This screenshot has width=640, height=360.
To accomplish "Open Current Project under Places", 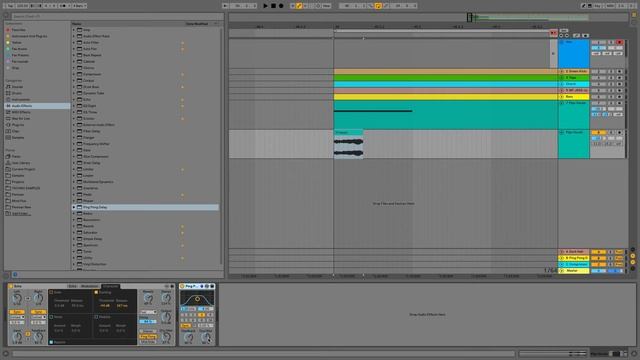I will tap(23, 169).
